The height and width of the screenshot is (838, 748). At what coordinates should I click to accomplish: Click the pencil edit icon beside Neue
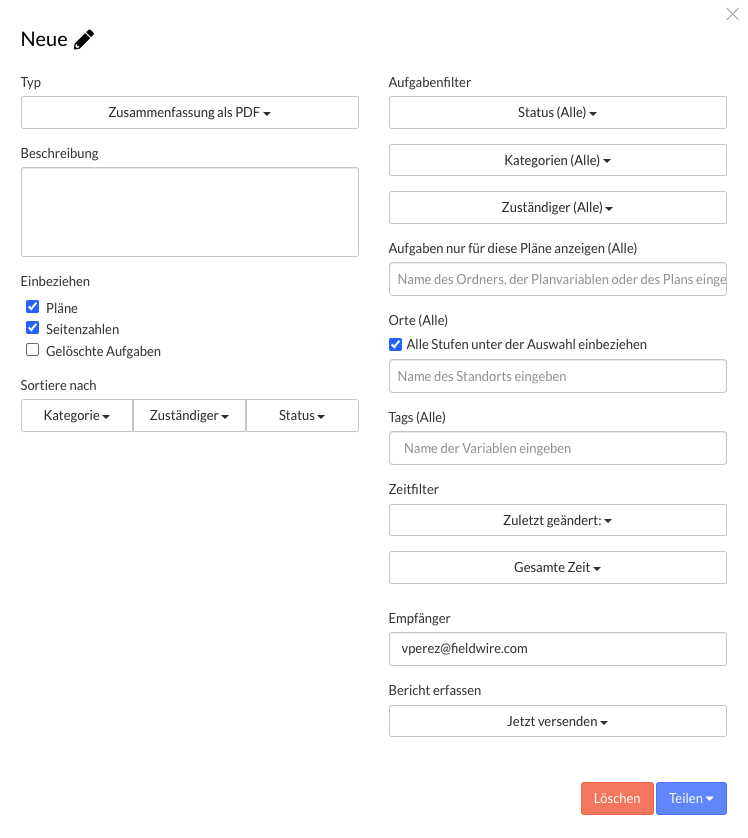click(x=84, y=40)
